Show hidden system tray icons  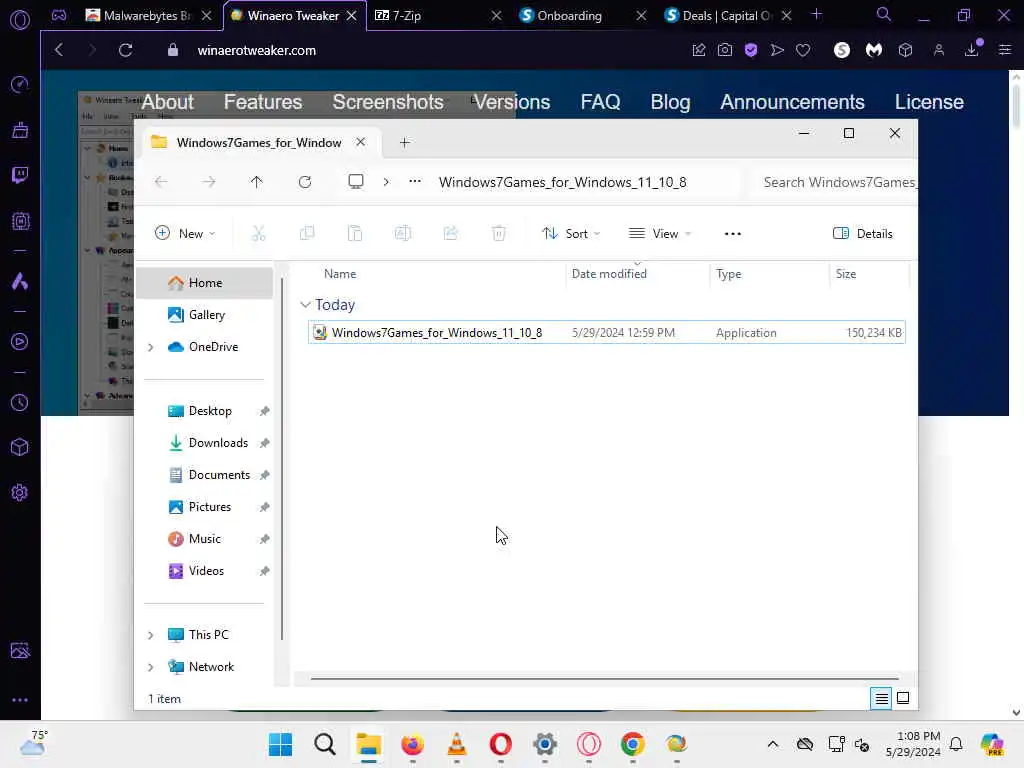point(773,744)
